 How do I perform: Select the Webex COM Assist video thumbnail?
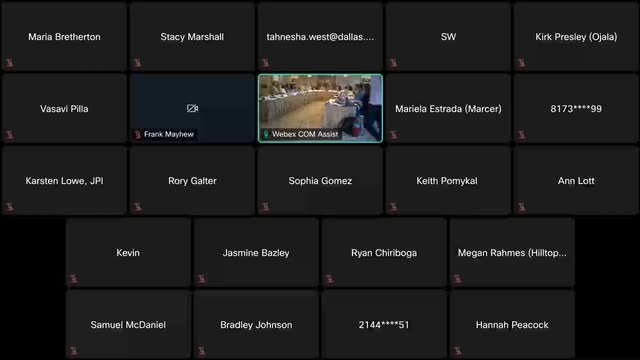(x=320, y=108)
